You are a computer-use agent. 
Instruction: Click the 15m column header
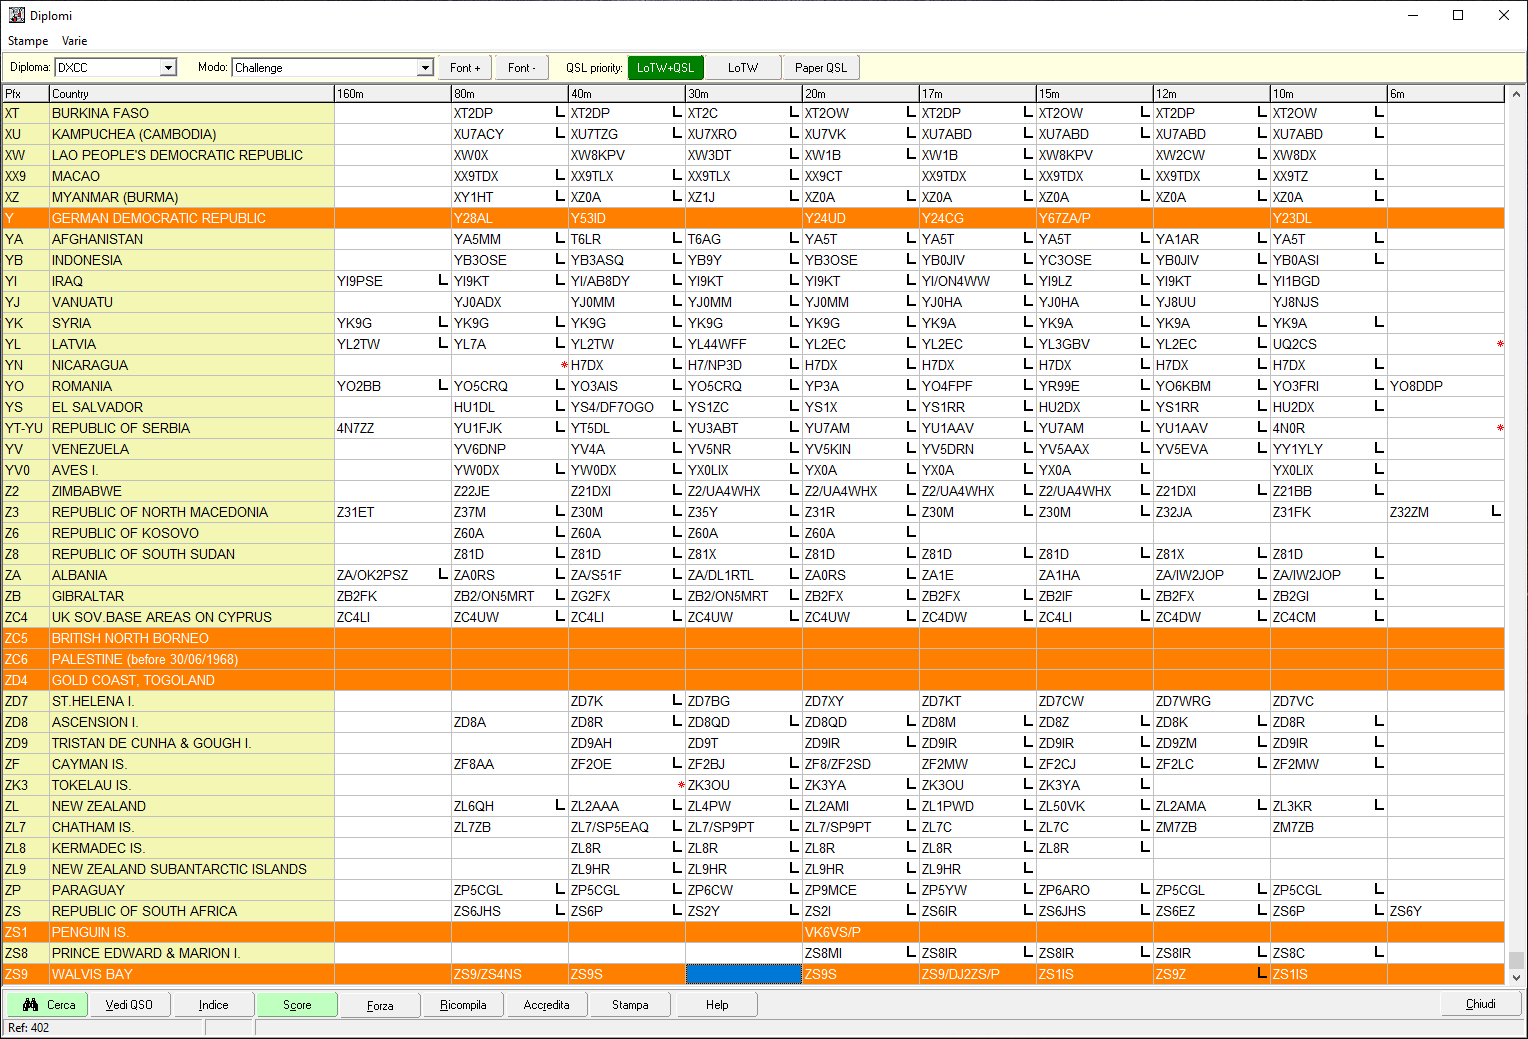(1095, 94)
